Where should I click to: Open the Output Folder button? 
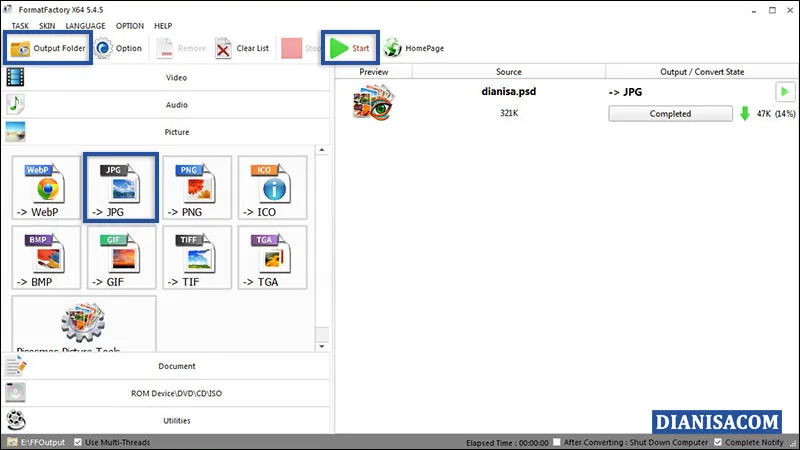48,48
